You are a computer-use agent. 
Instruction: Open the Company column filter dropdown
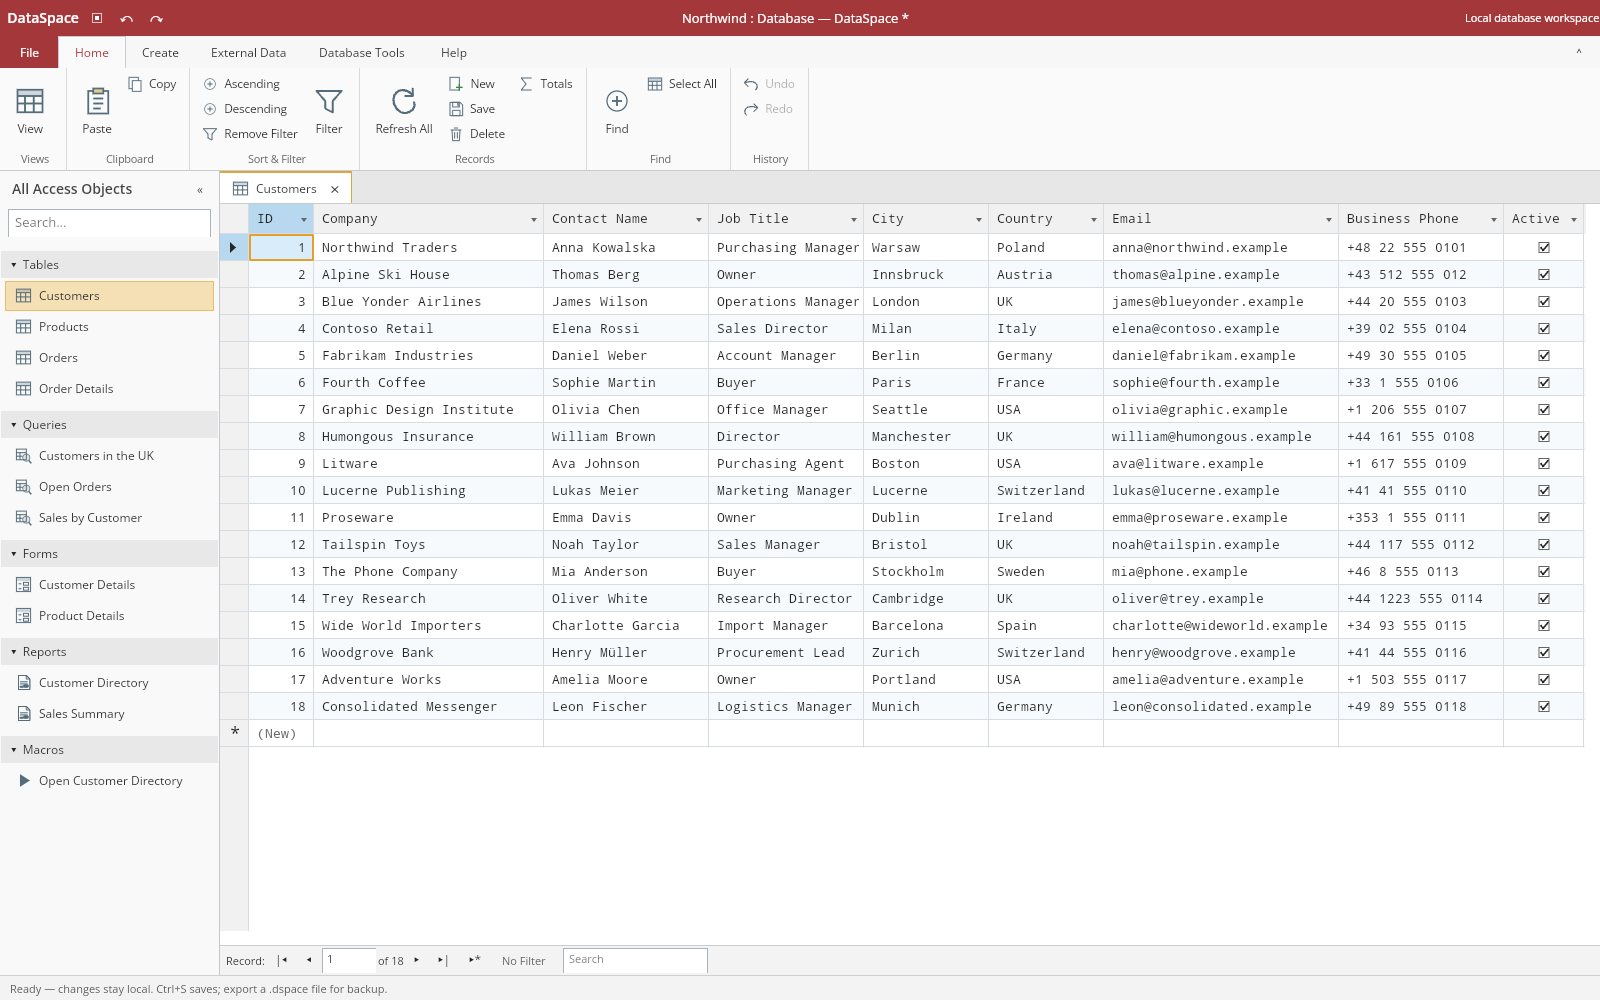(x=534, y=219)
